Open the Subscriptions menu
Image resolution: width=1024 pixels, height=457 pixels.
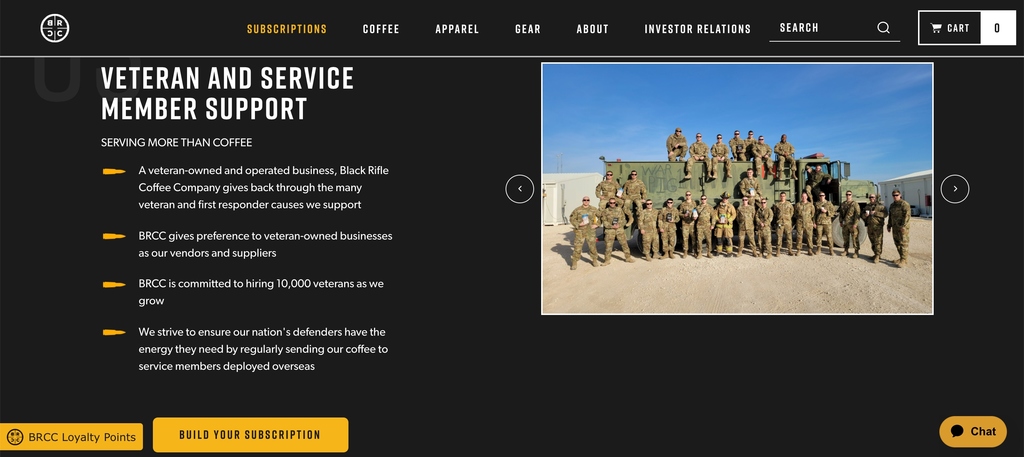click(287, 29)
